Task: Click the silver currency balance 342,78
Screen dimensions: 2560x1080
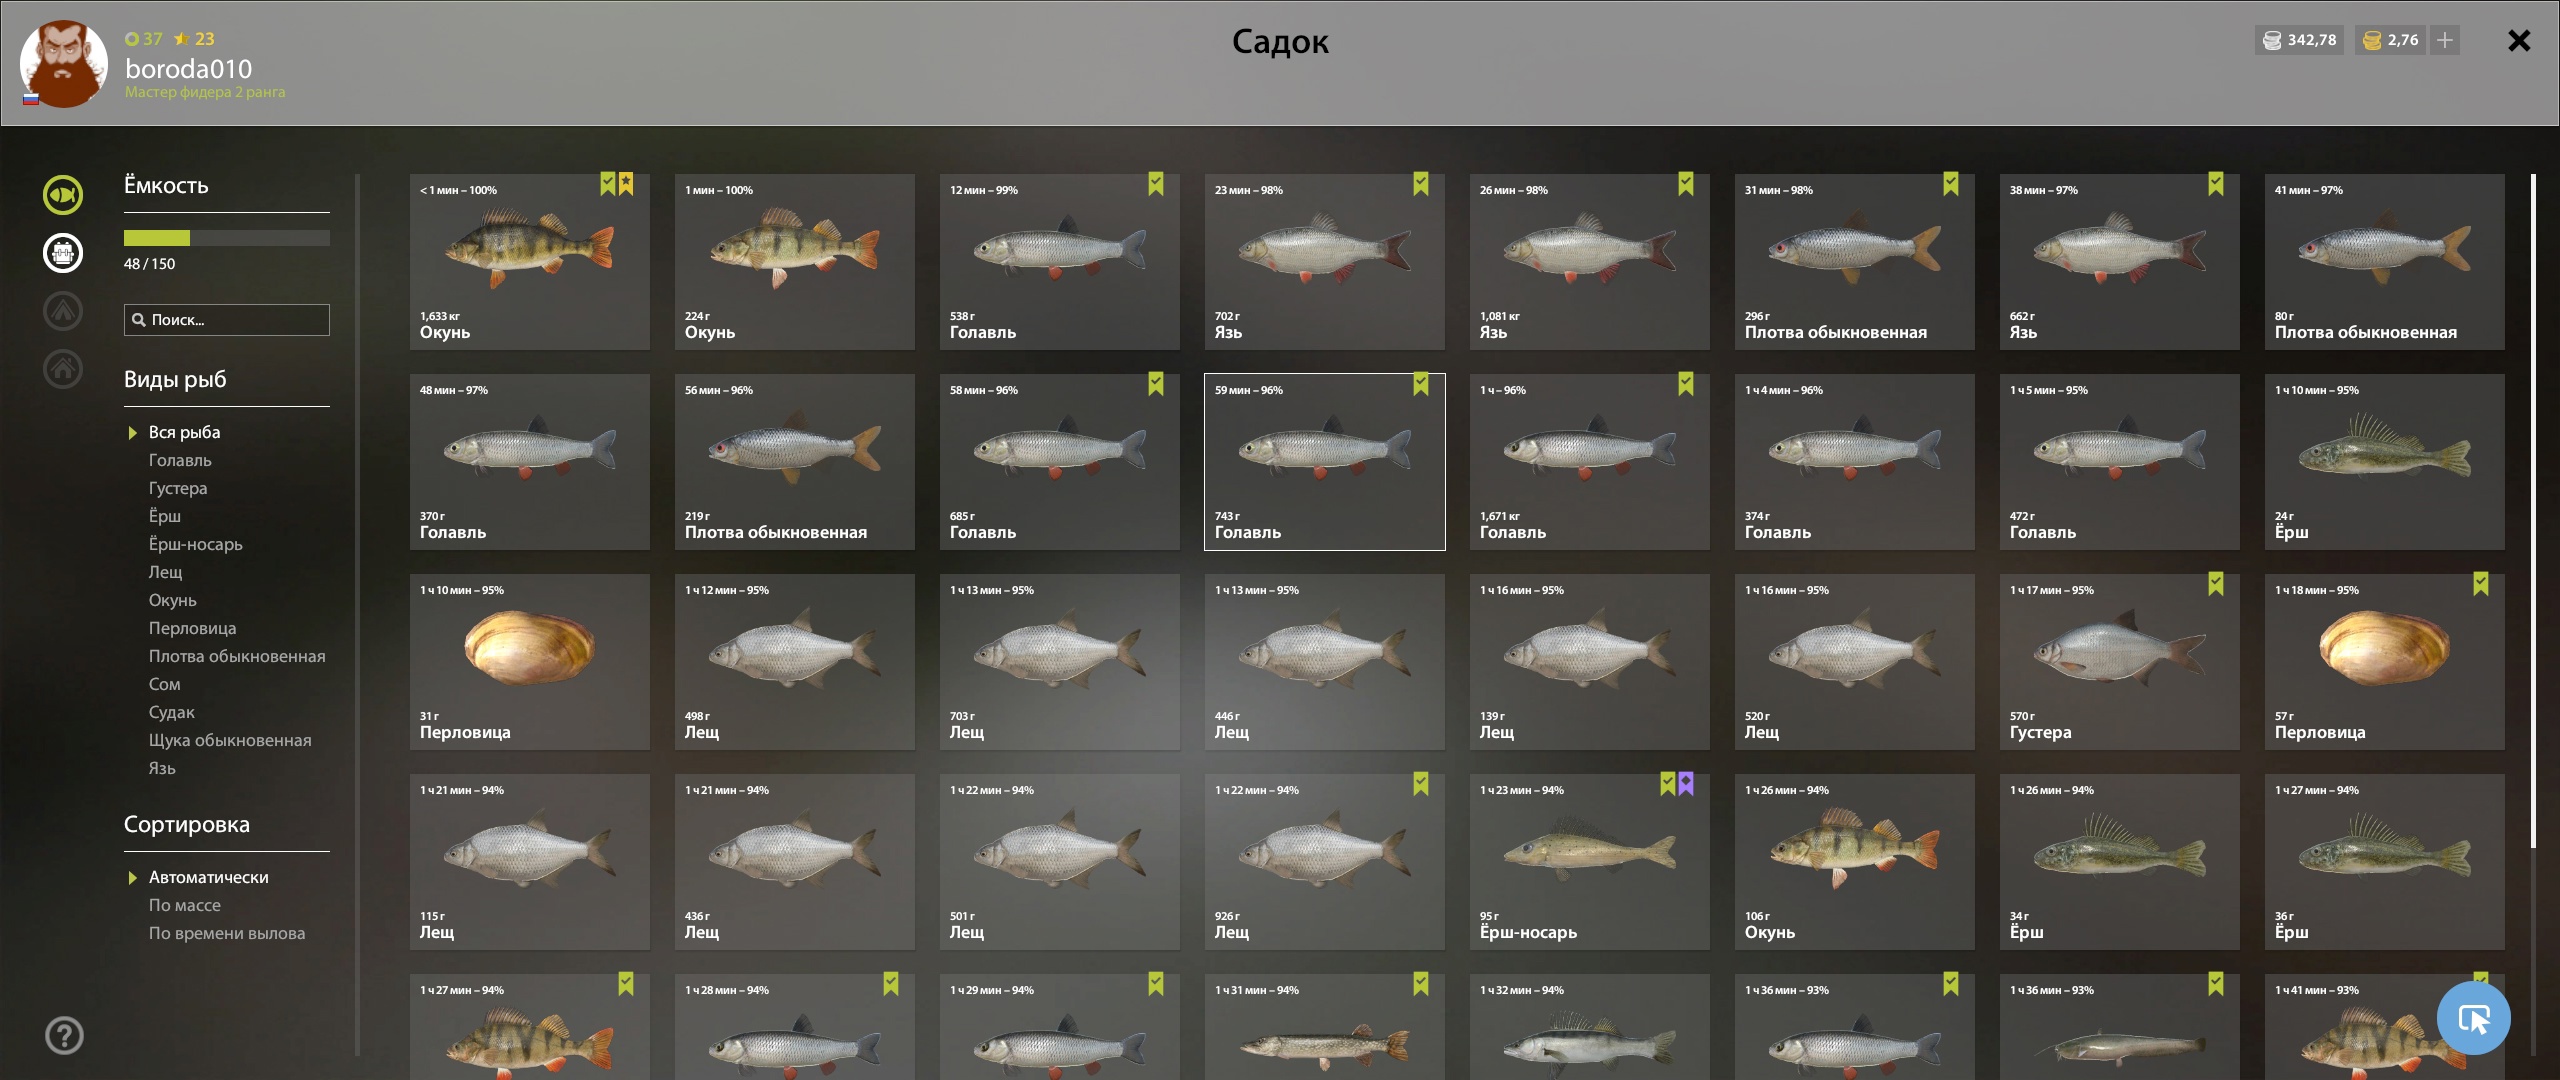Action: tap(2300, 40)
